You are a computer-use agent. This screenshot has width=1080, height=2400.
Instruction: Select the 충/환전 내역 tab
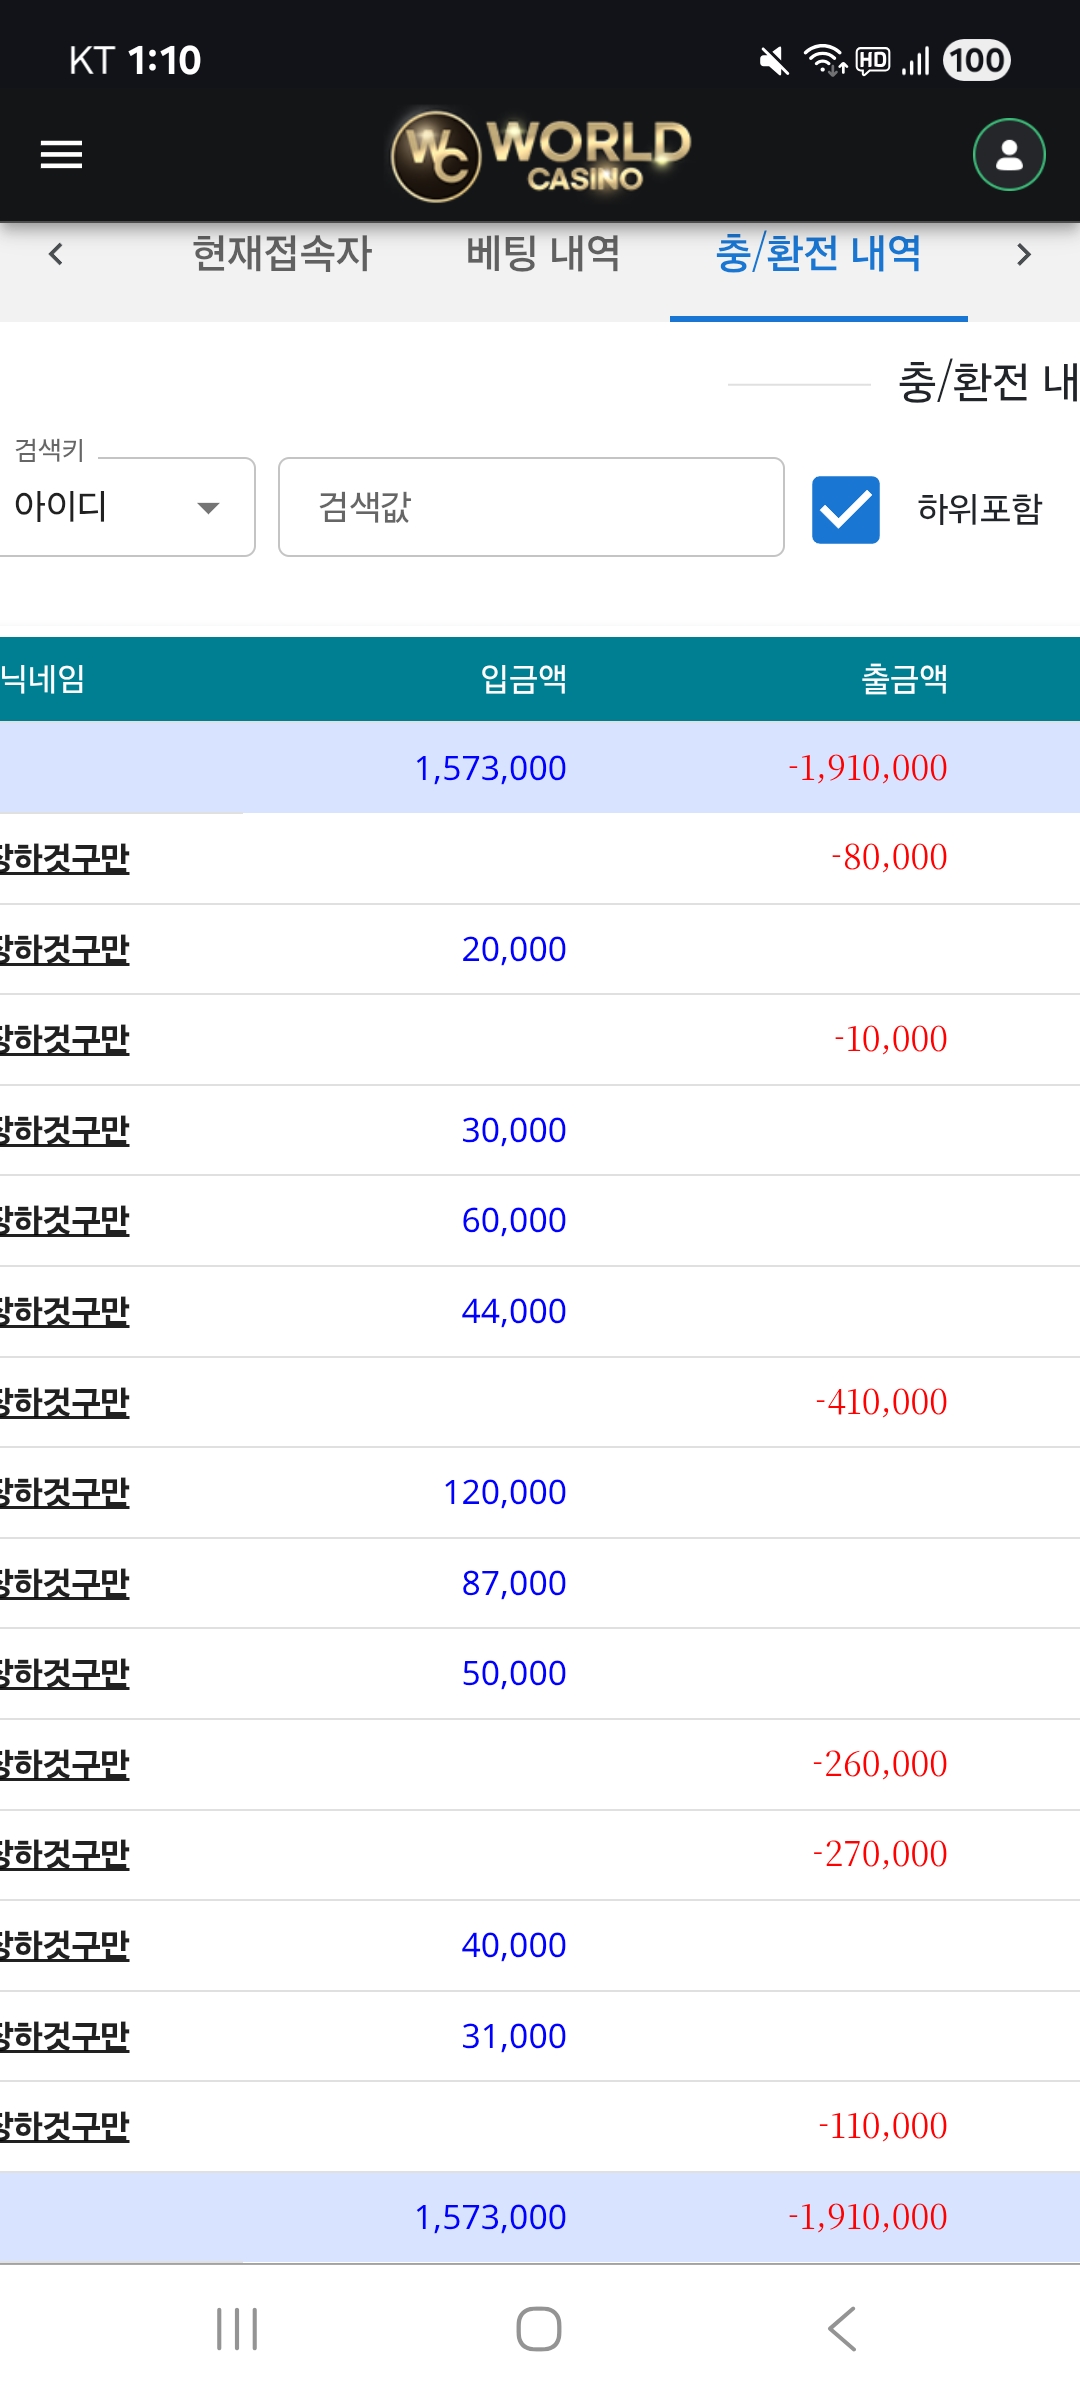pyautogui.click(x=818, y=253)
